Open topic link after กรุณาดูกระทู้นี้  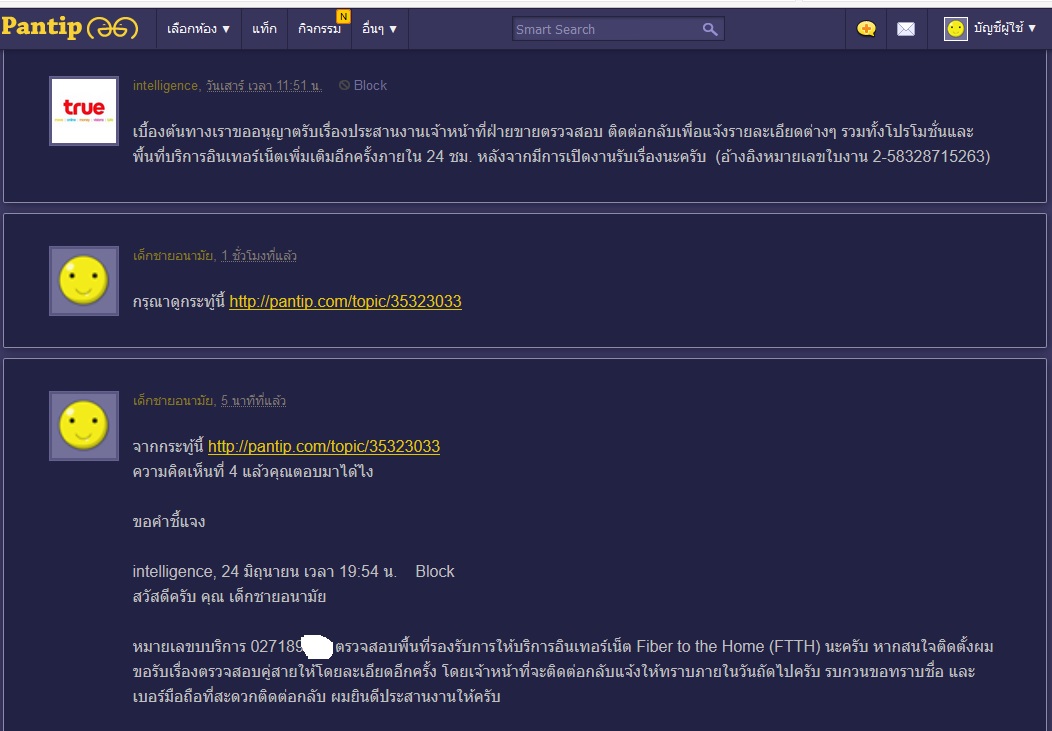[346, 301]
